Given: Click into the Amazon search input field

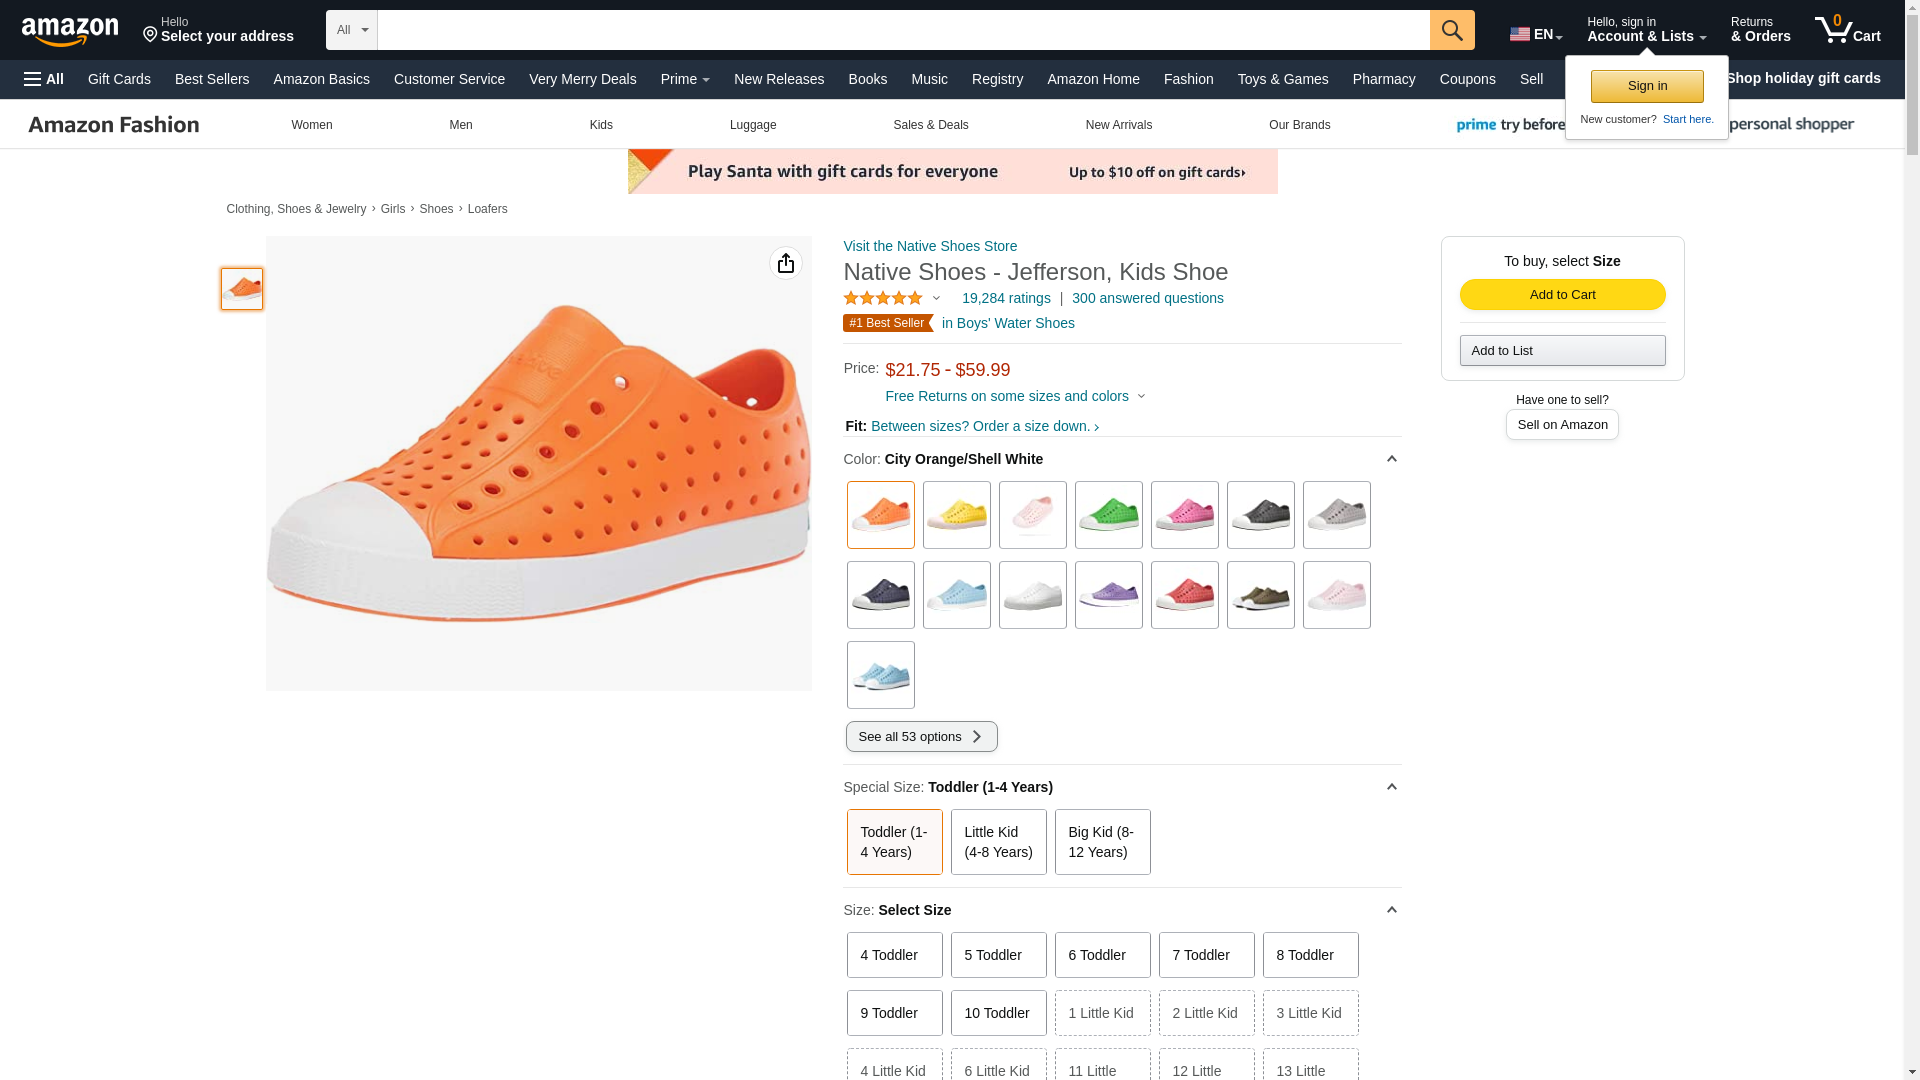Looking at the screenshot, I should pyautogui.click(x=902, y=30).
